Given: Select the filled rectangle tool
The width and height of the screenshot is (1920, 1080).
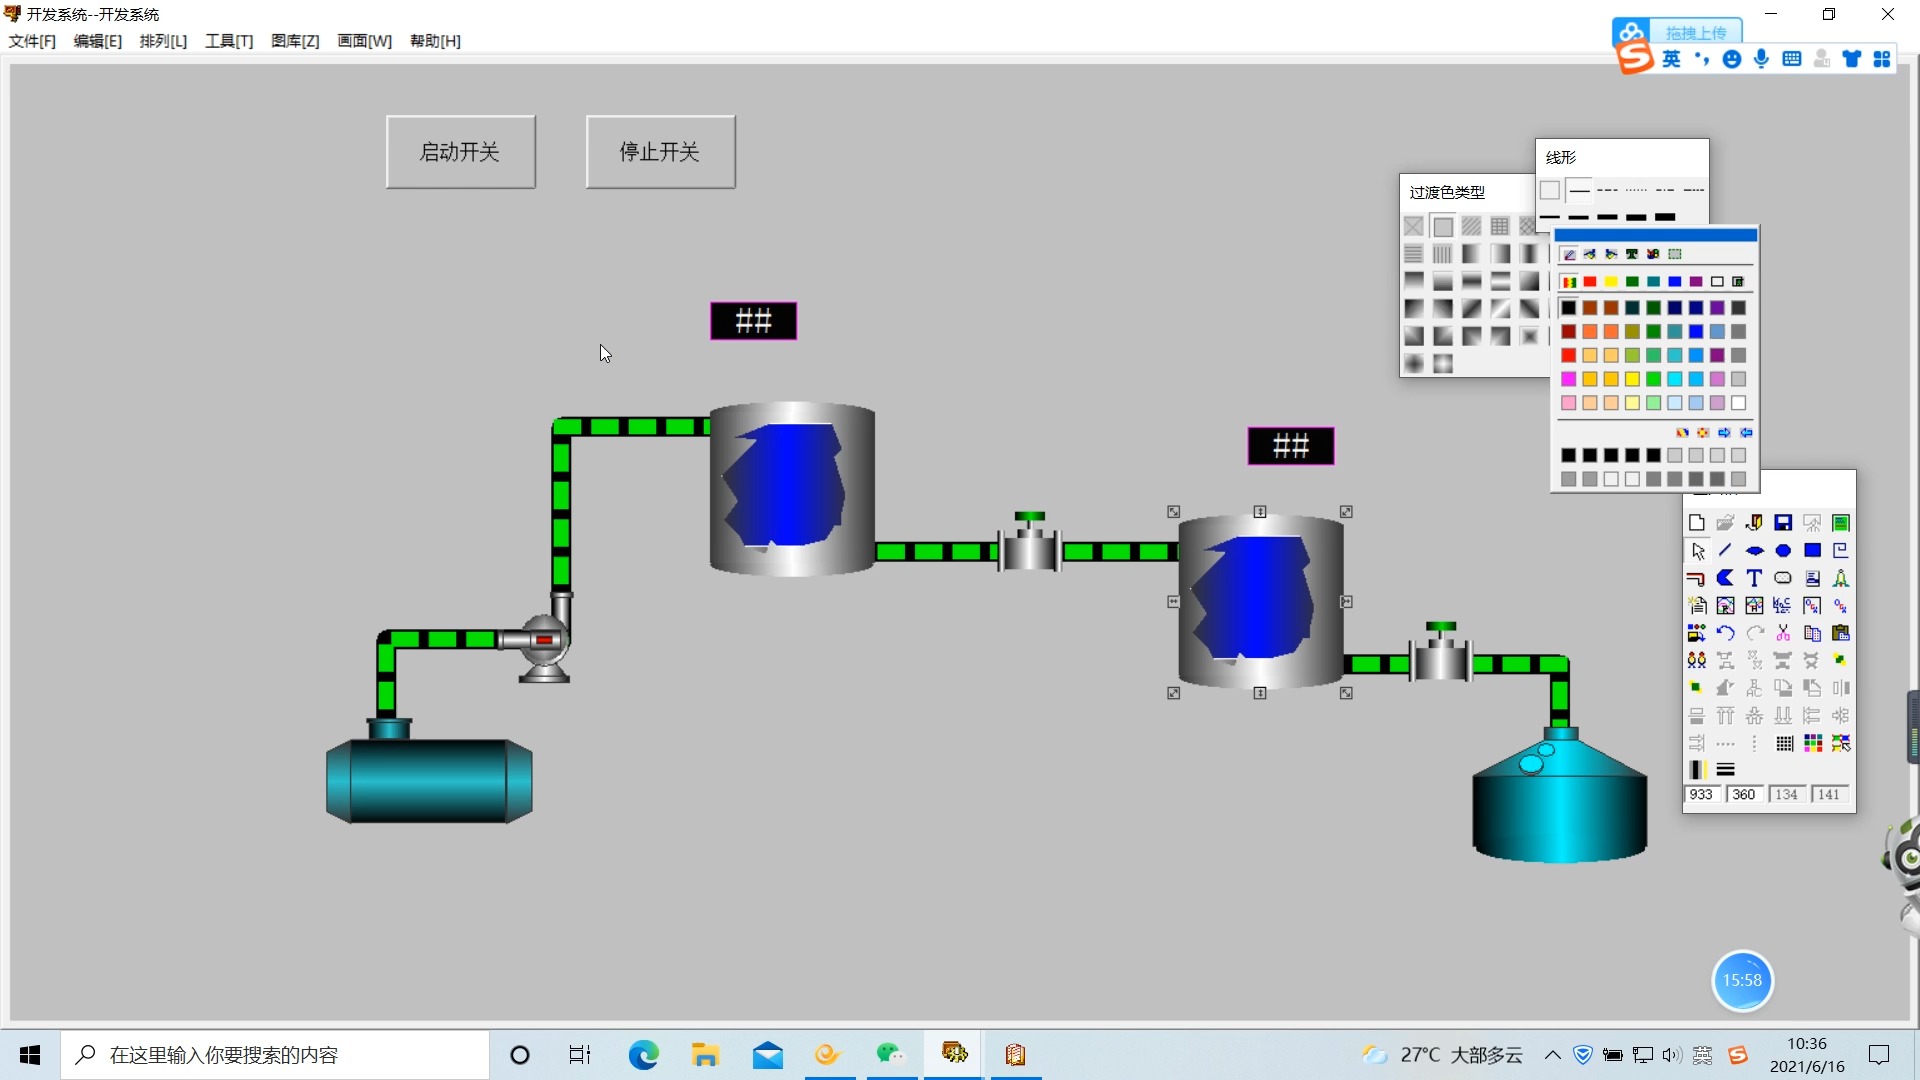Looking at the screenshot, I should (1812, 550).
